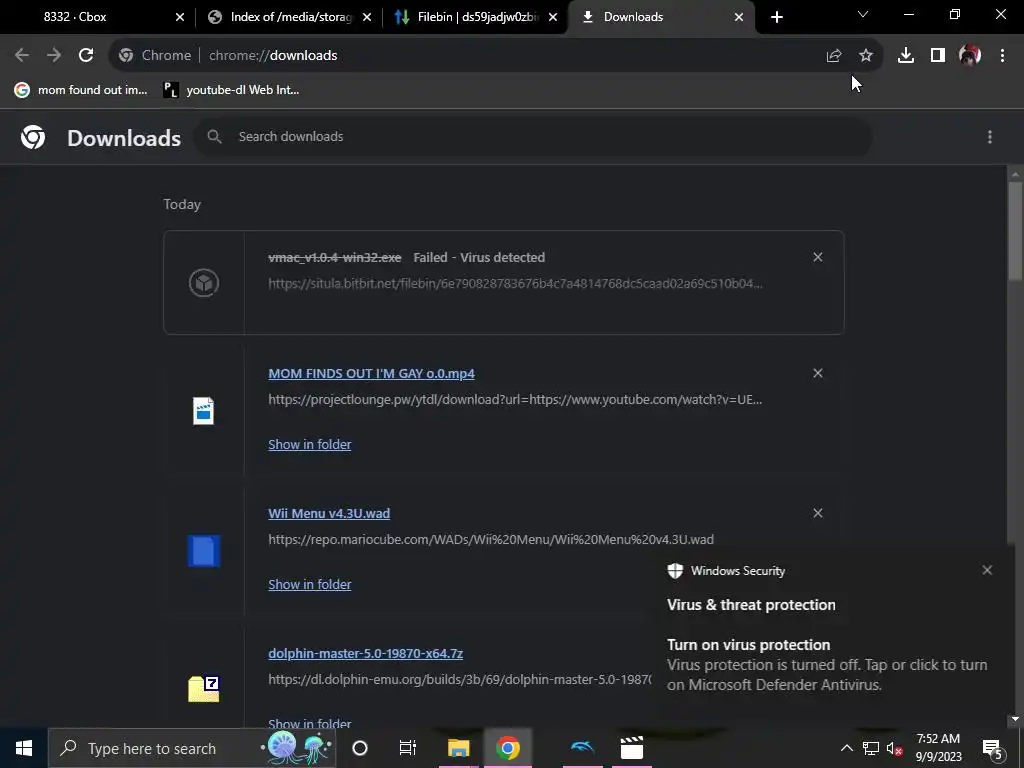
Task: Click the mp4 video file icon
Action: click(x=204, y=411)
